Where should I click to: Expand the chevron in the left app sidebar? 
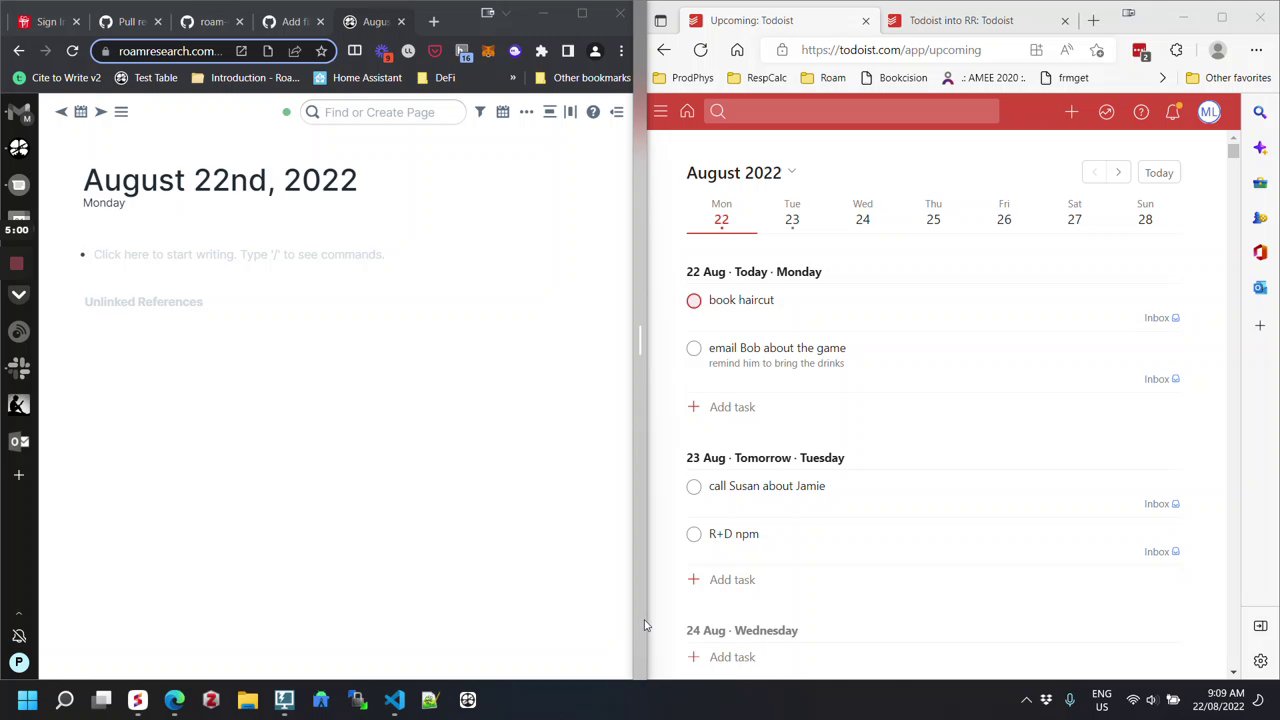[x=18, y=295]
